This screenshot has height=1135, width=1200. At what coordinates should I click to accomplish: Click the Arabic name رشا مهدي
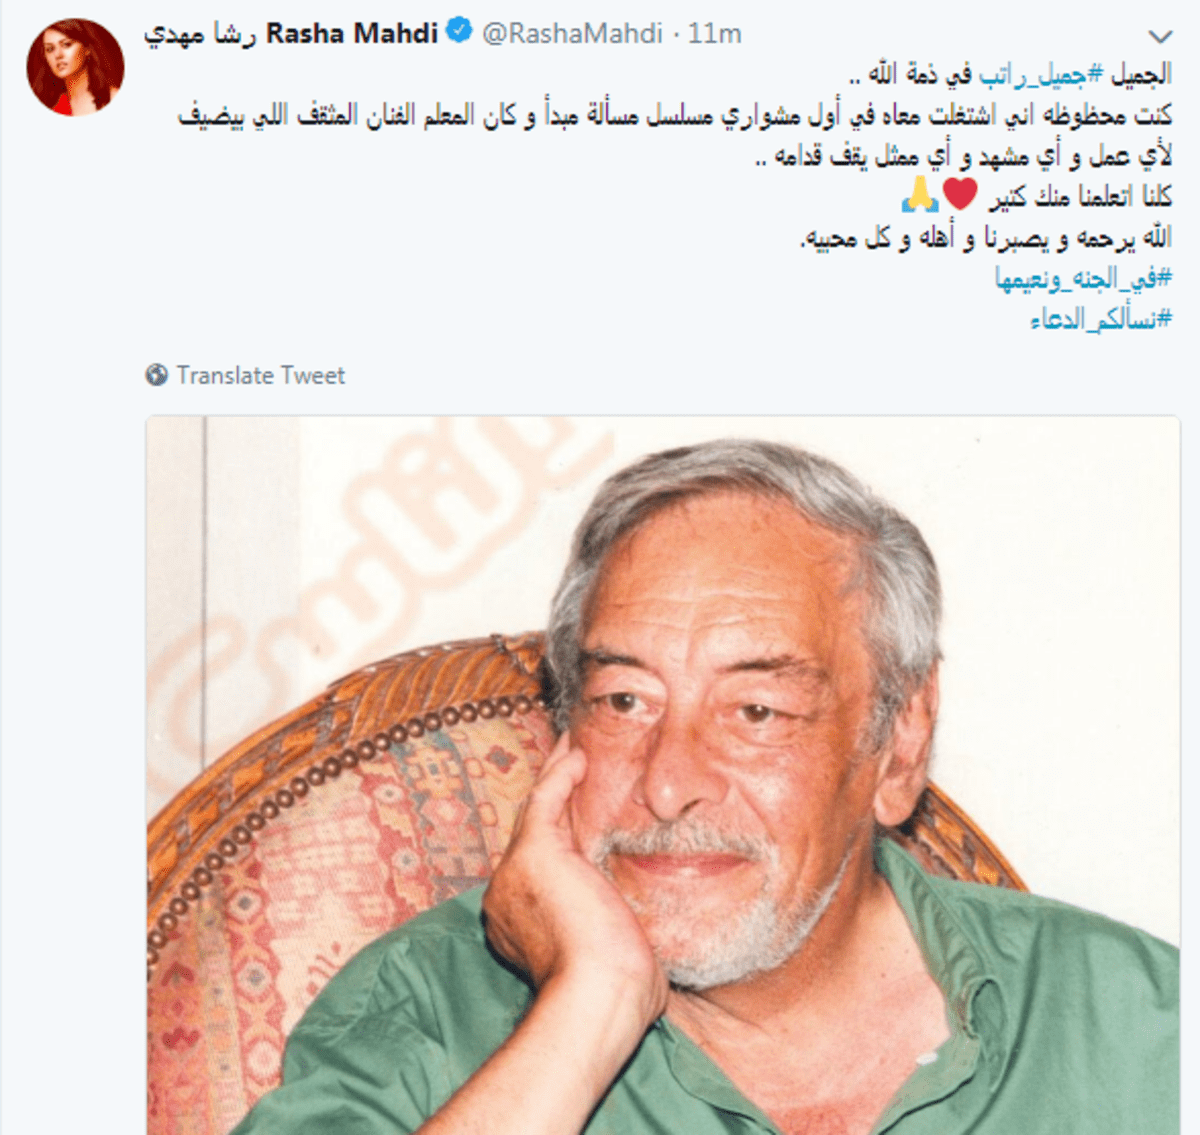(x=201, y=34)
